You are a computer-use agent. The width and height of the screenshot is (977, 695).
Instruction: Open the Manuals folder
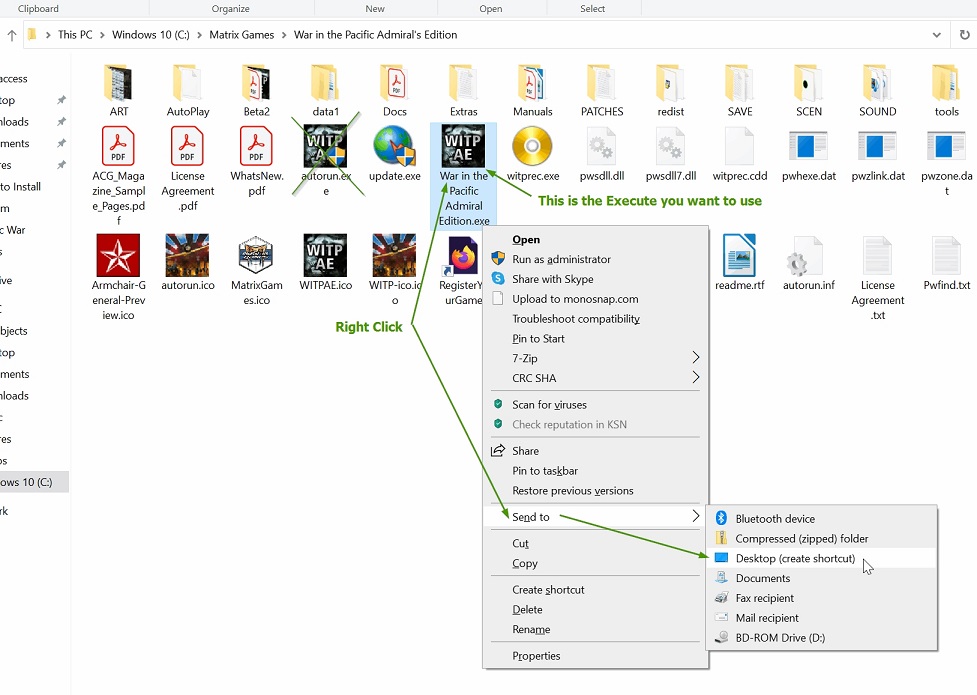click(533, 91)
